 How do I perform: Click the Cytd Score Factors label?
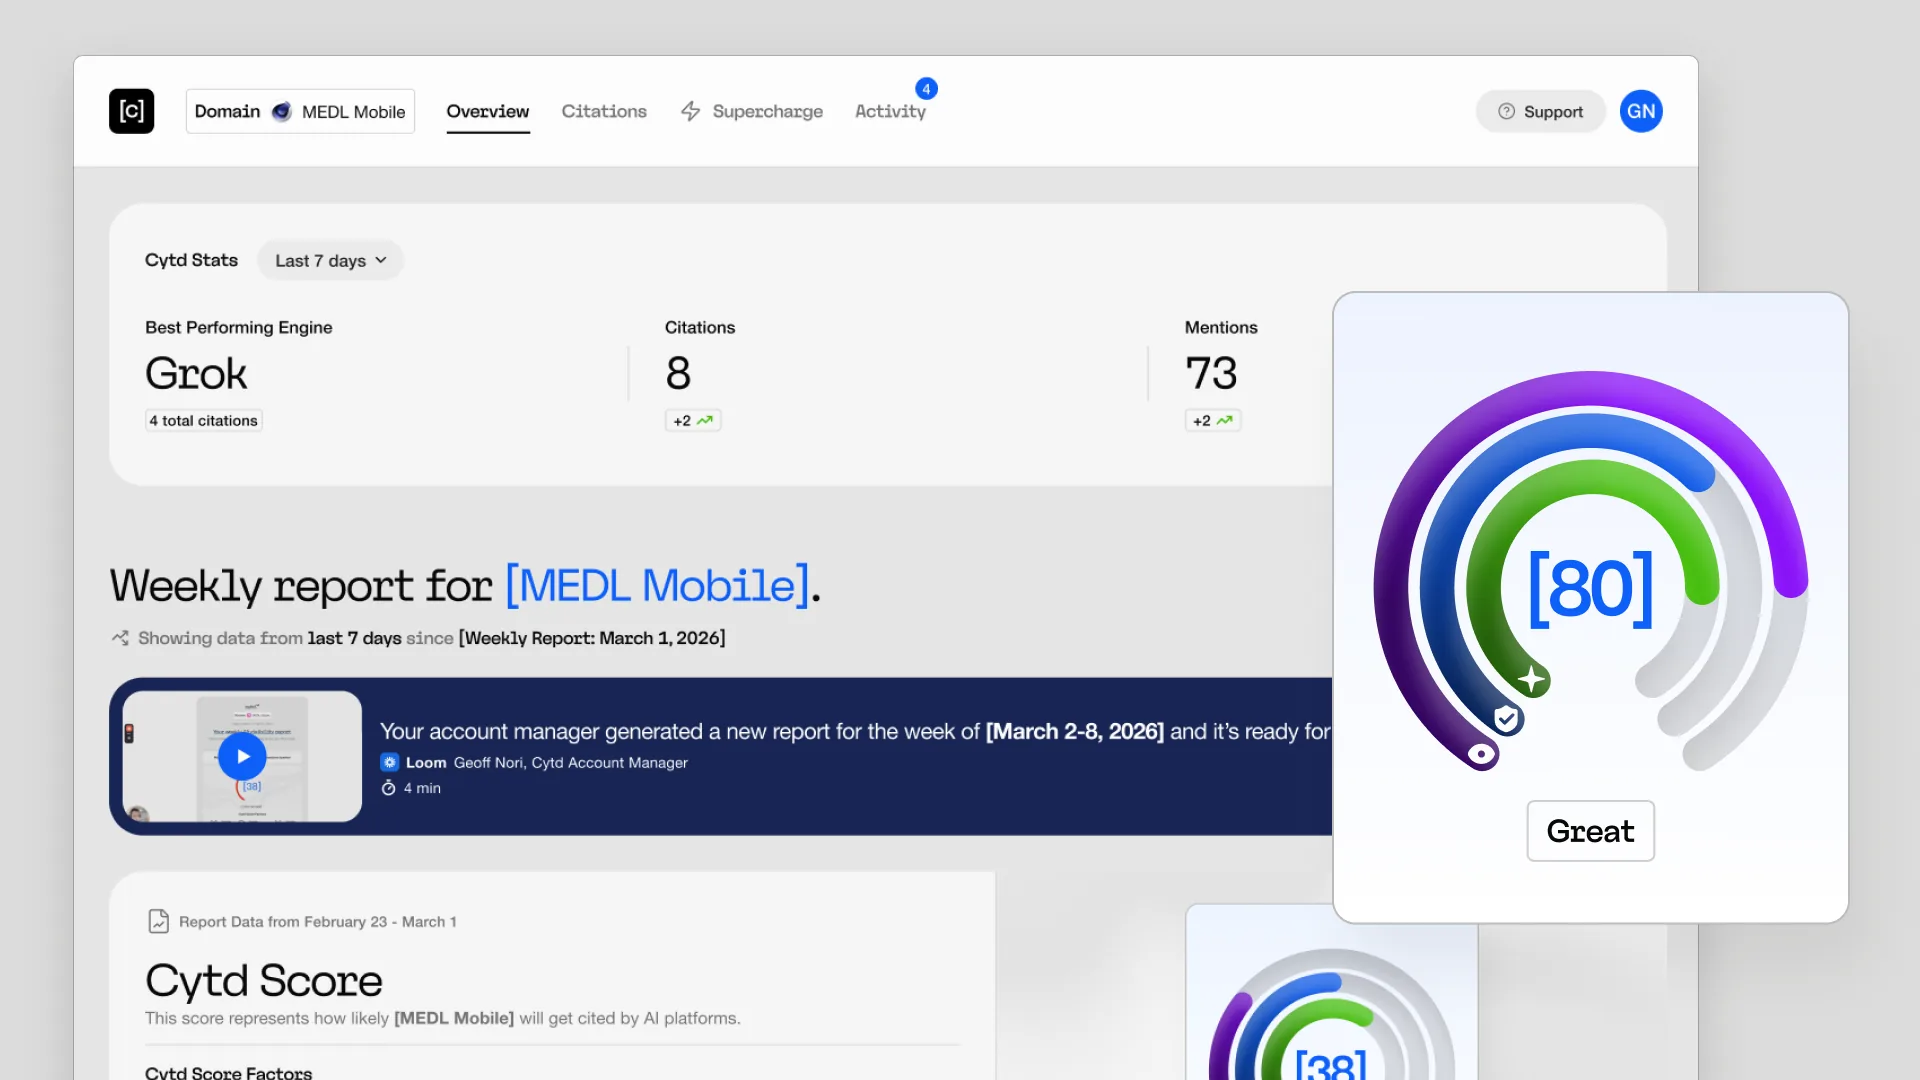point(228,1071)
